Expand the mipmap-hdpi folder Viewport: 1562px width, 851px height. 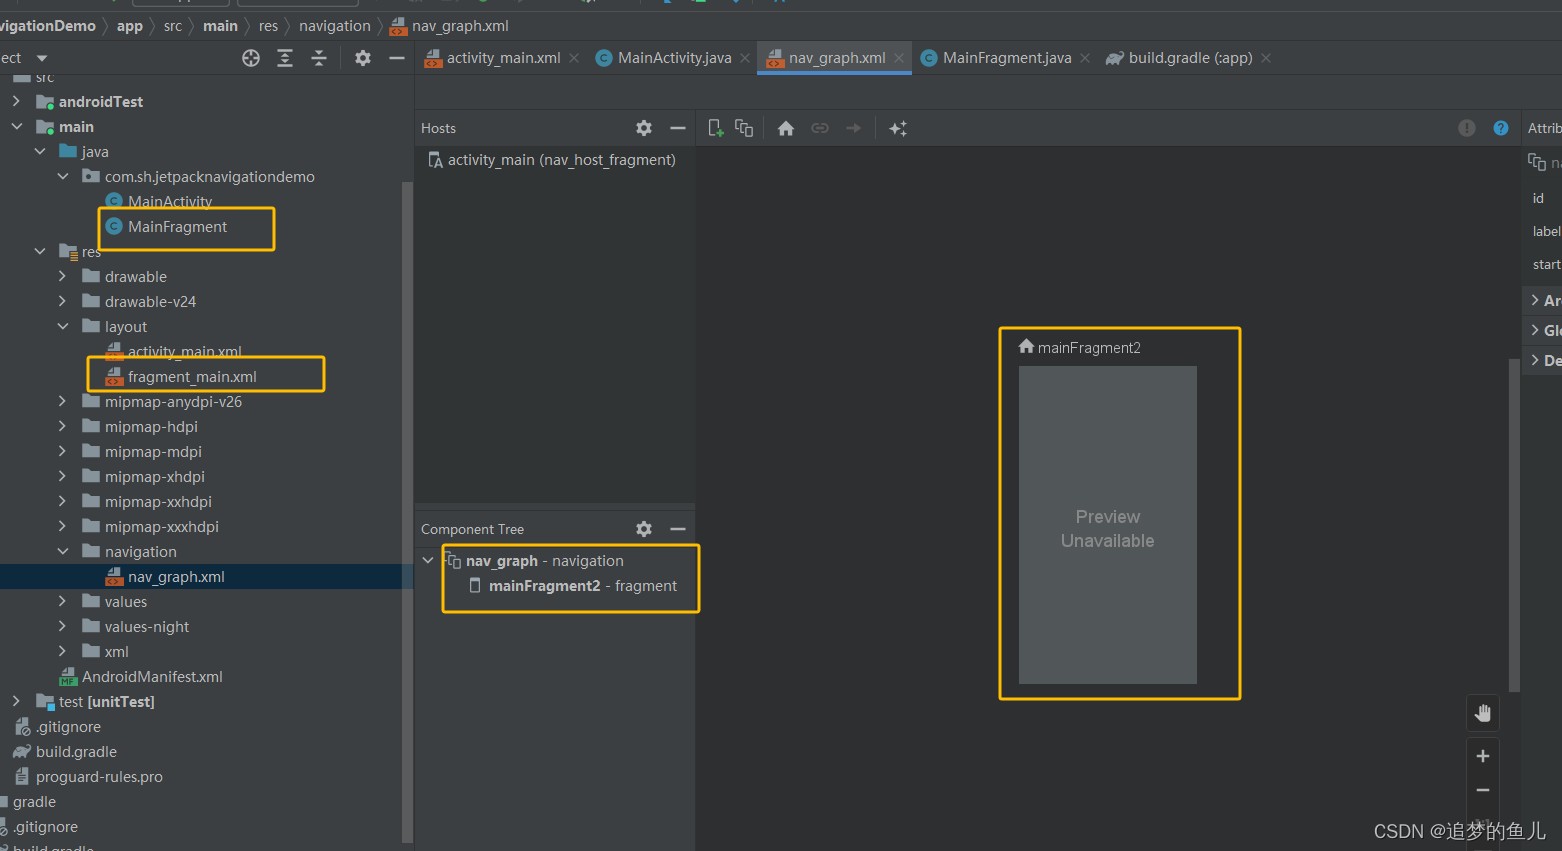click(x=63, y=426)
